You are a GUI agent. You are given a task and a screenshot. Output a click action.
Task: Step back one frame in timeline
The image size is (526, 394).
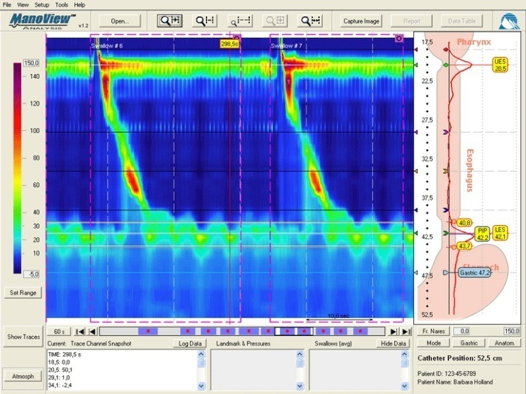pos(92,332)
